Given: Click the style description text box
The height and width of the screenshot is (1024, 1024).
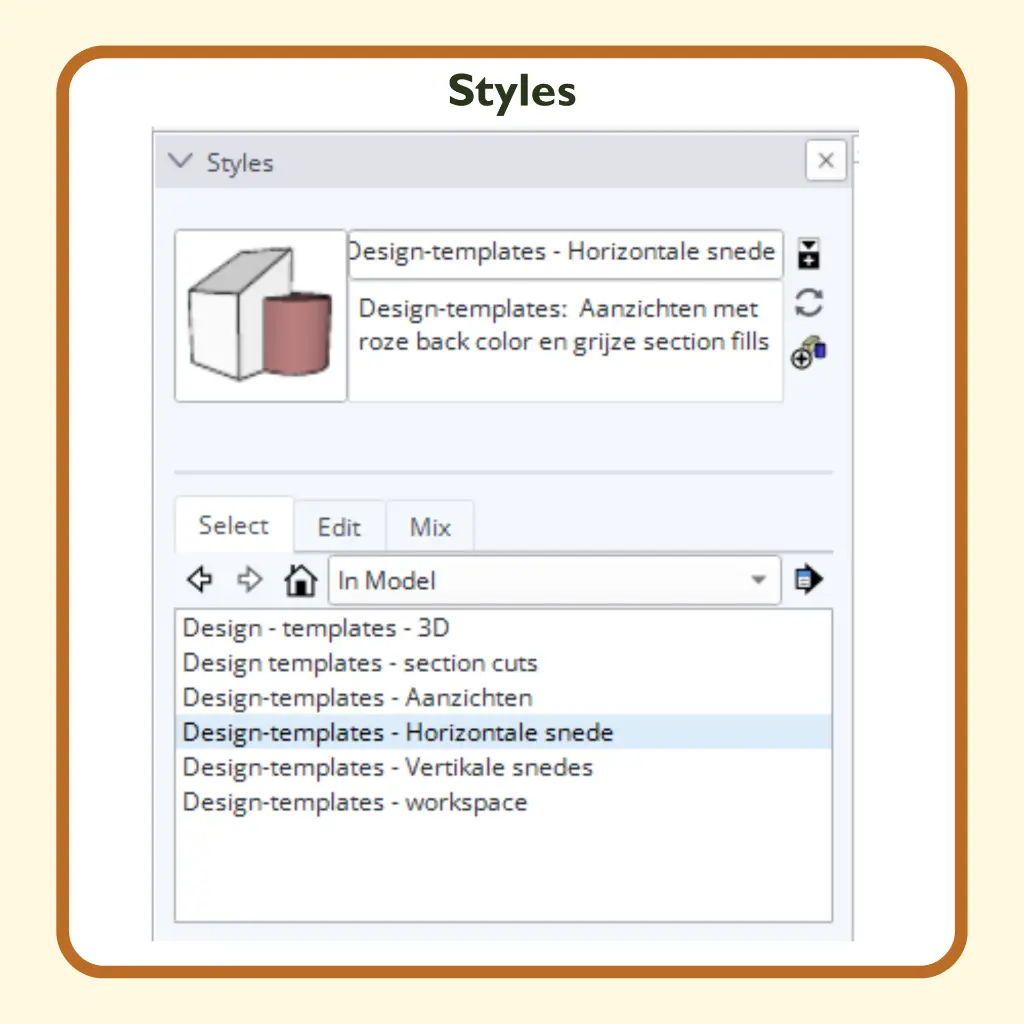Looking at the screenshot, I should point(566,342).
